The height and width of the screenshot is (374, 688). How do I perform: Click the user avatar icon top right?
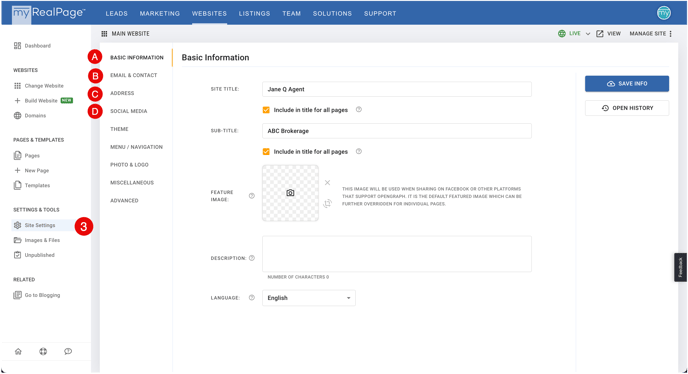click(664, 13)
